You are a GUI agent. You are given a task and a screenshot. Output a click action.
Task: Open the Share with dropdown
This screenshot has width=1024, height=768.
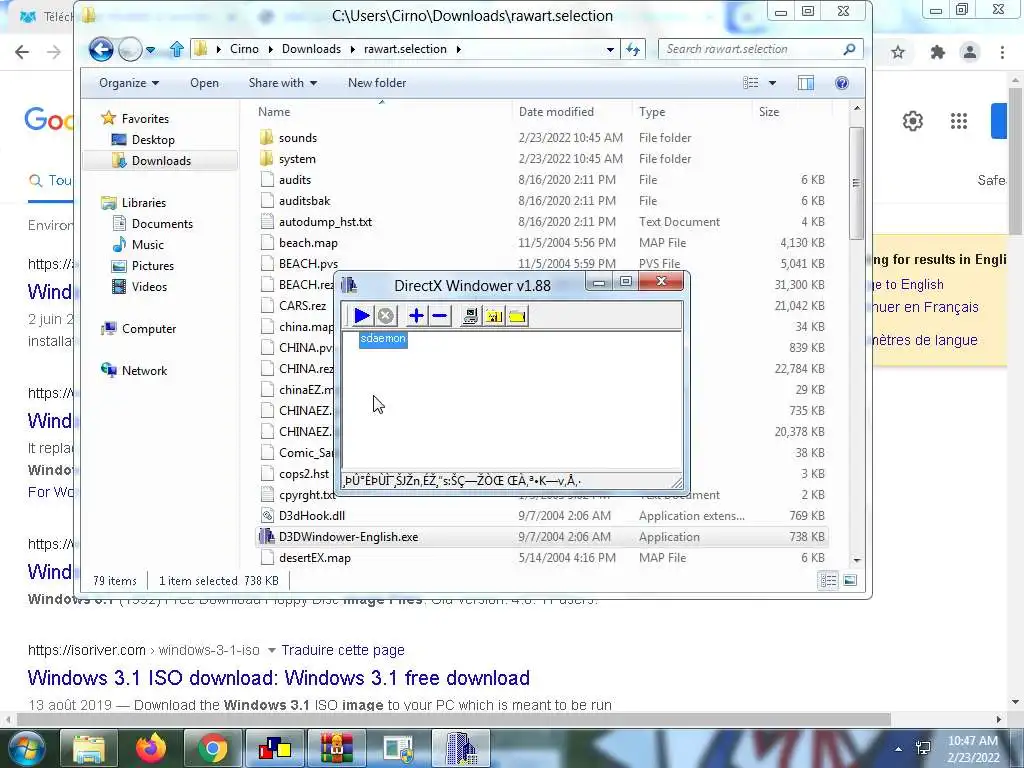click(x=283, y=83)
